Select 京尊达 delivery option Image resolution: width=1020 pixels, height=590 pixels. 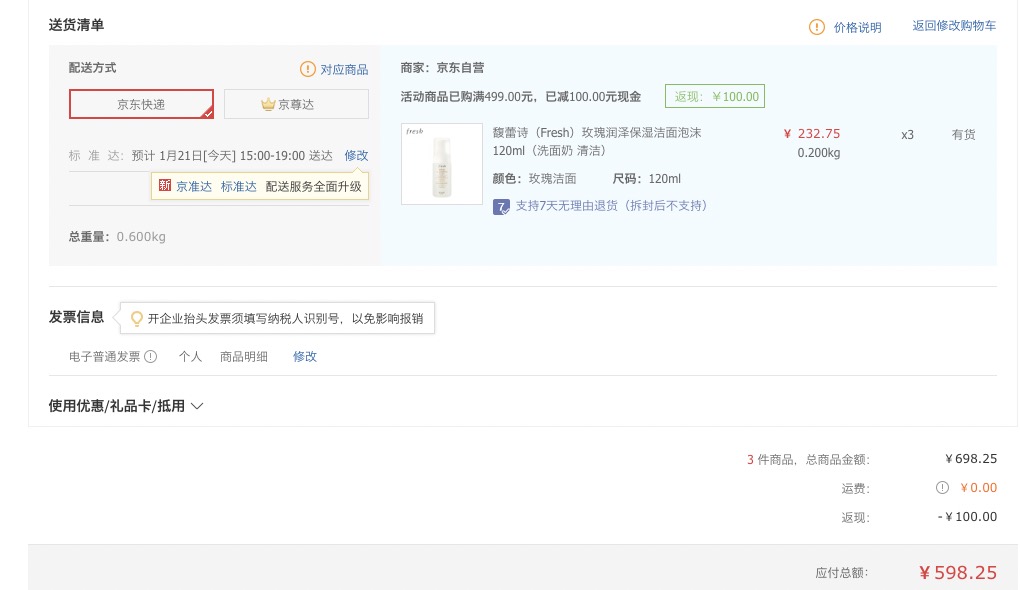296,104
